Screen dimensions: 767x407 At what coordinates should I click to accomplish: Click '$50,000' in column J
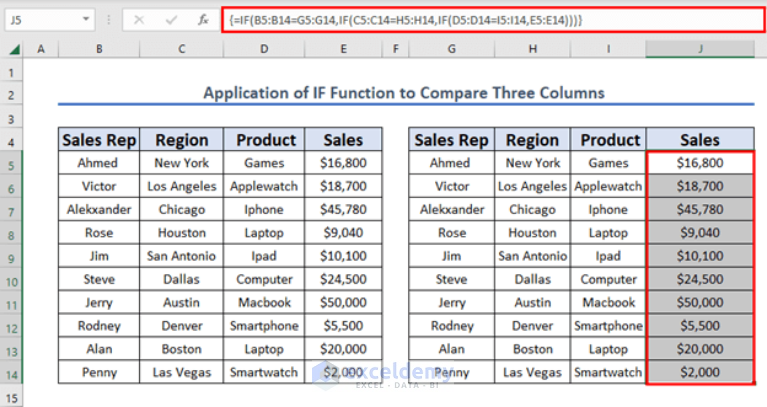pyautogui.click(x=700, y=302)
